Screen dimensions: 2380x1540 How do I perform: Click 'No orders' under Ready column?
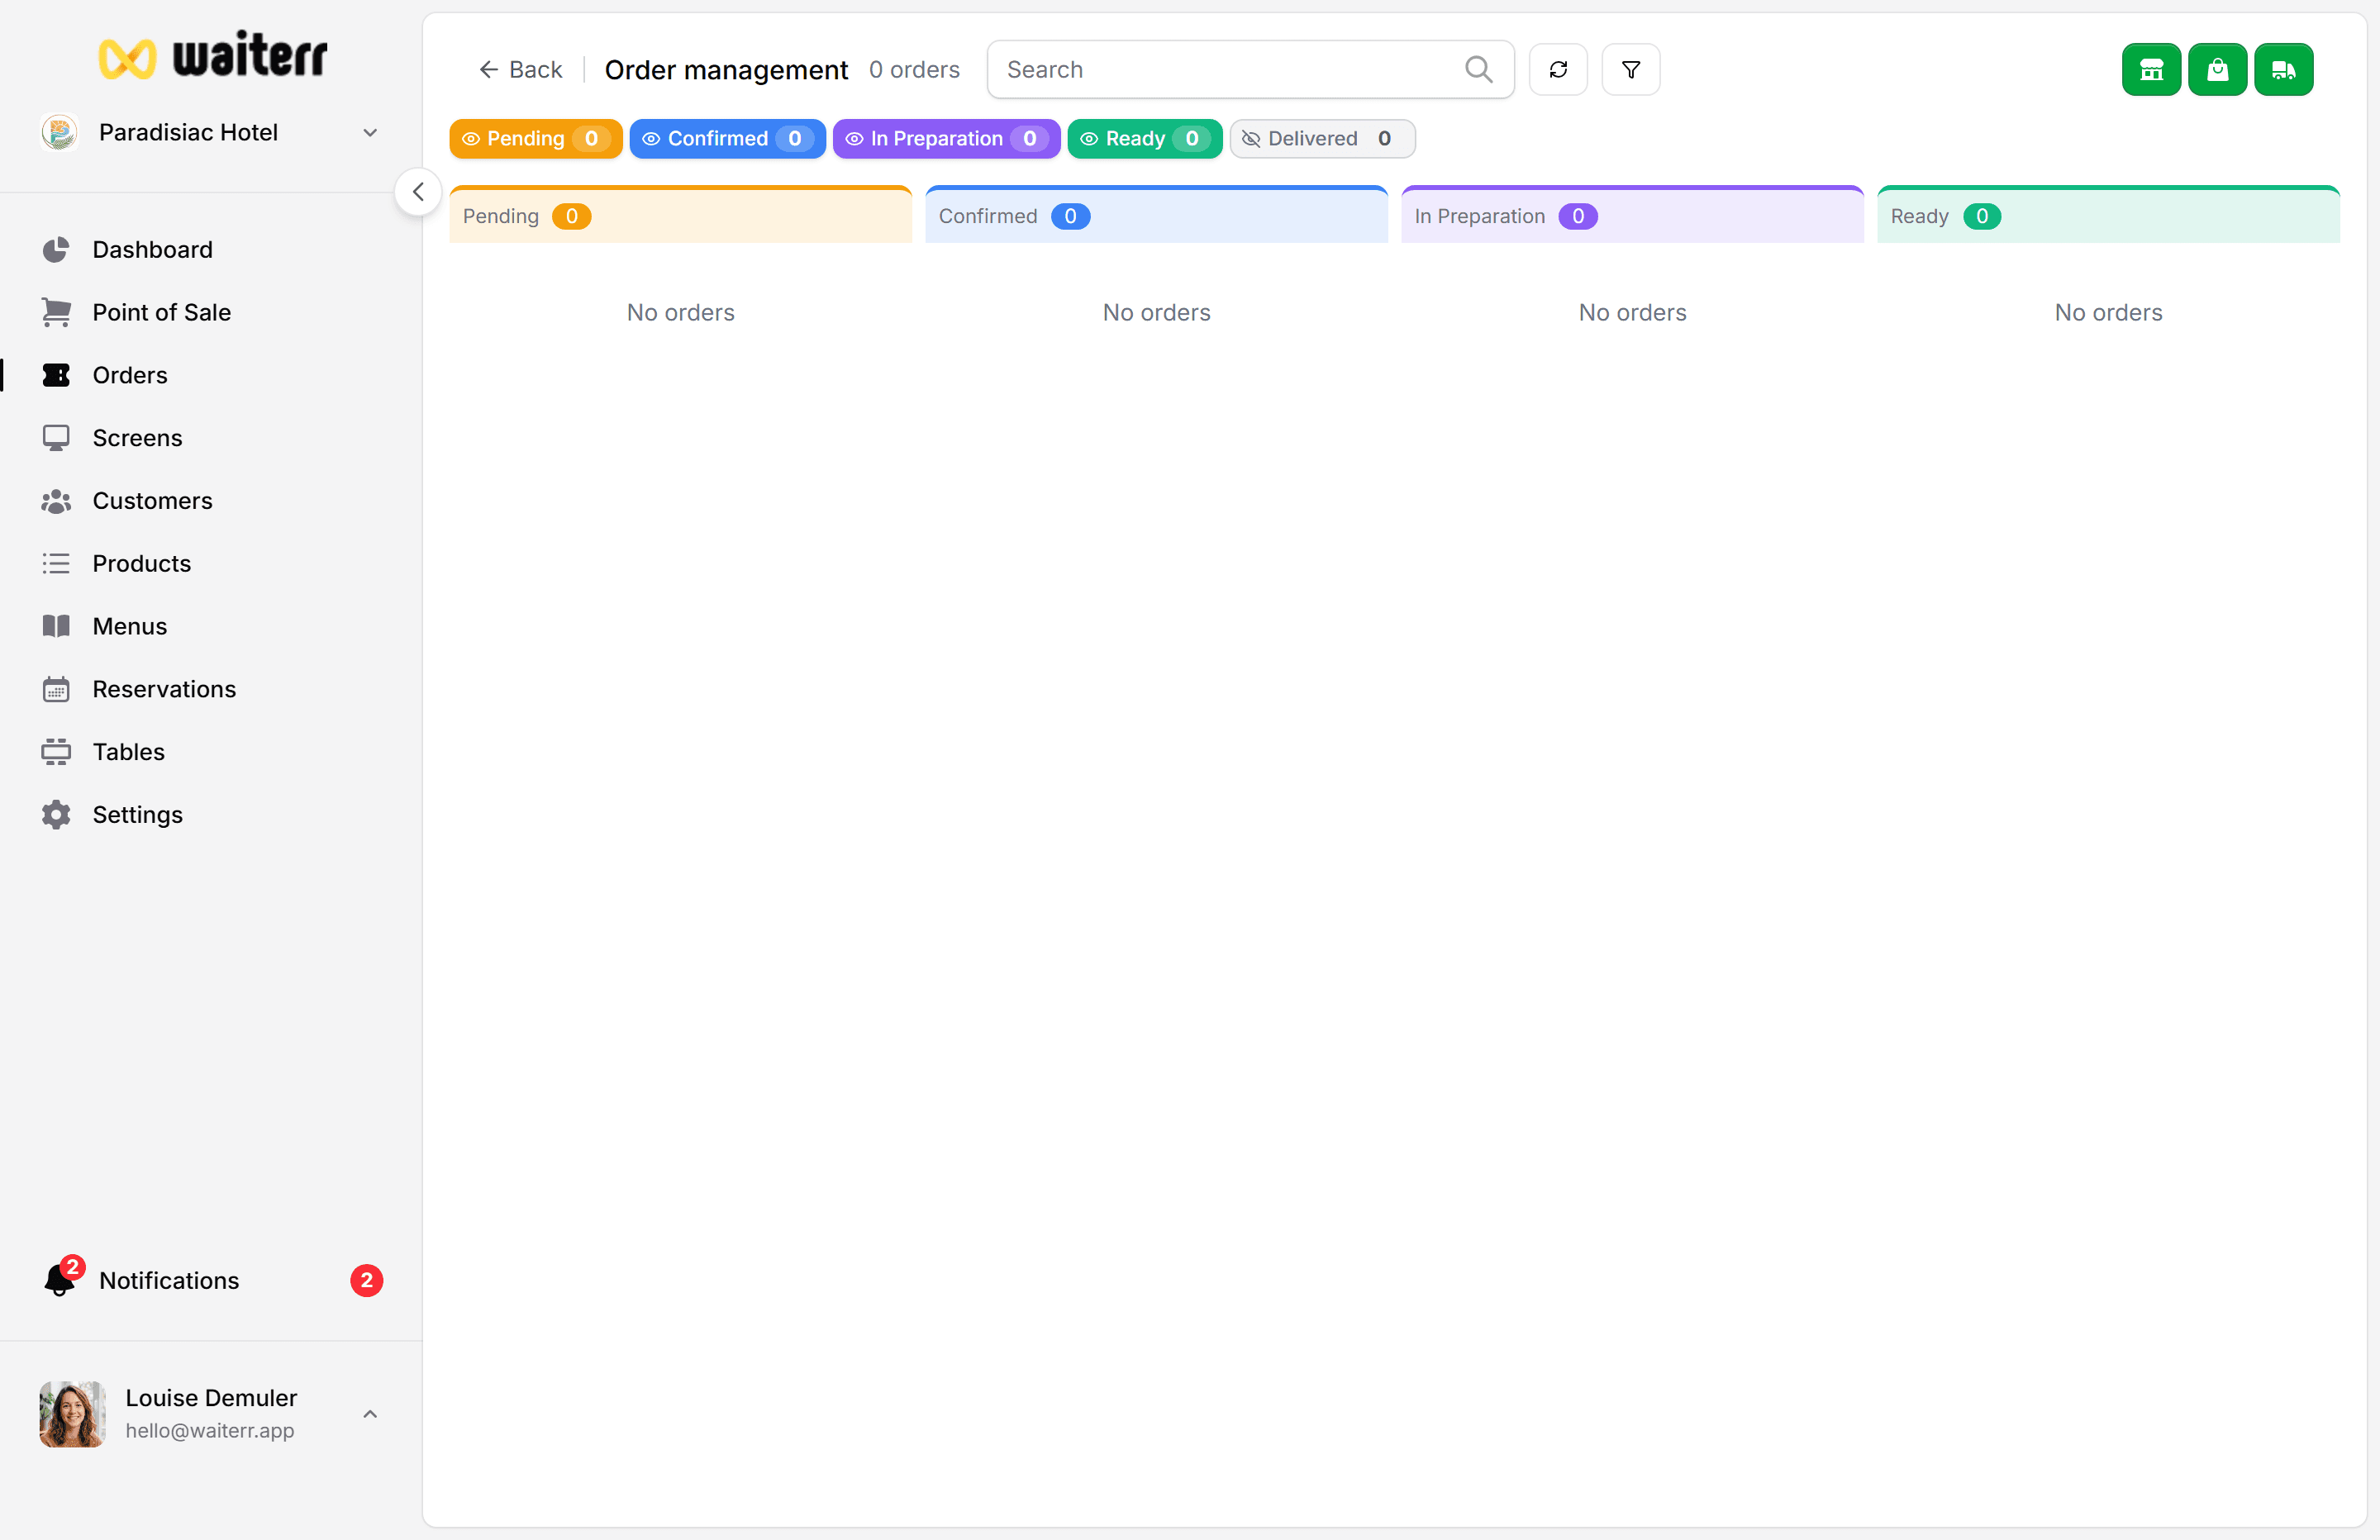[x=2108, y=312]
